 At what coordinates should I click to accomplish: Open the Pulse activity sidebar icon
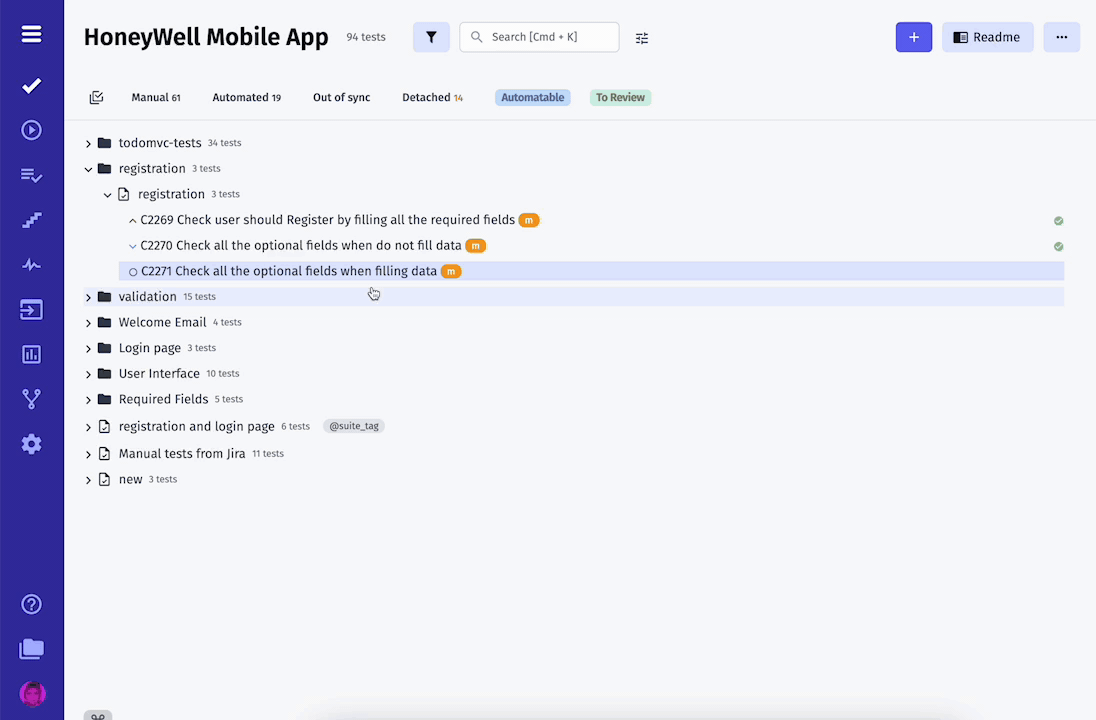[x=31, y=265]
